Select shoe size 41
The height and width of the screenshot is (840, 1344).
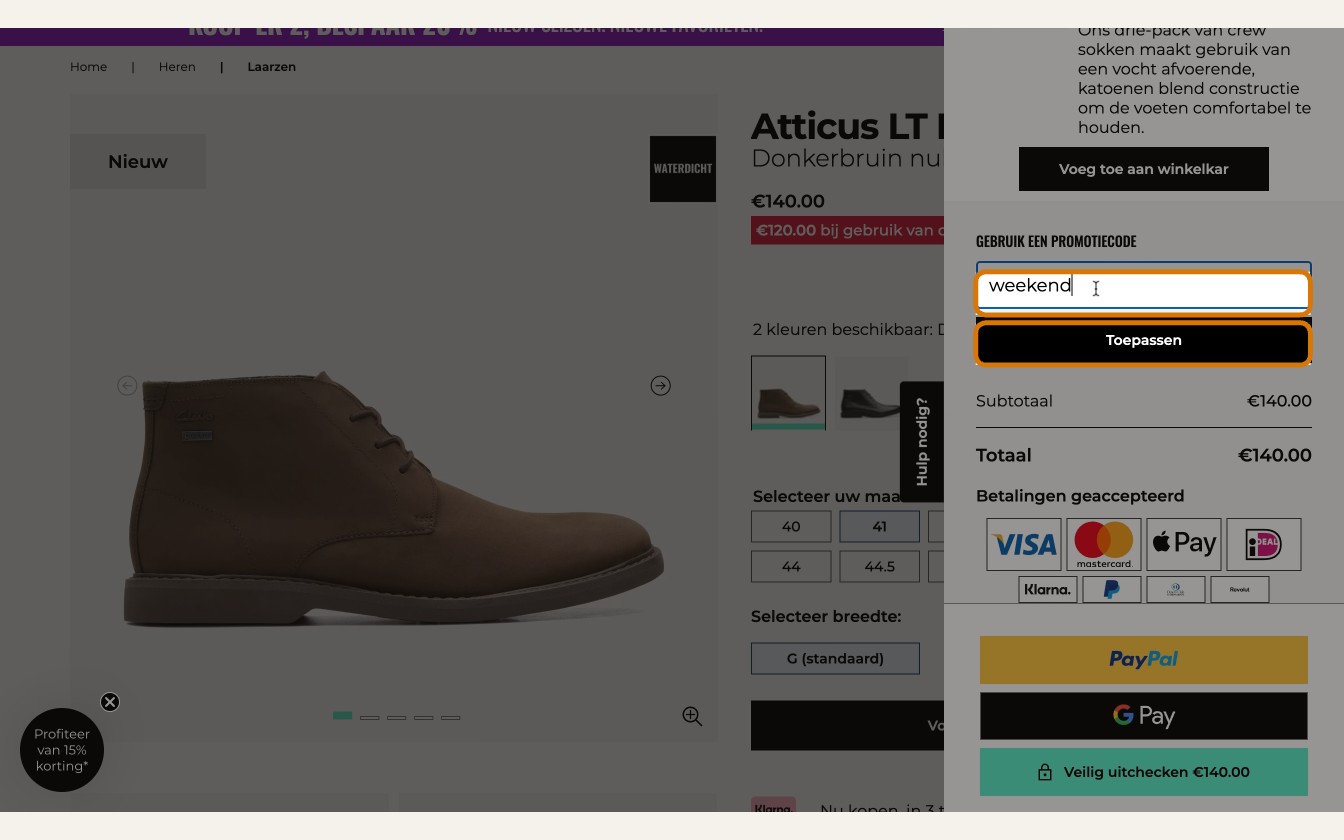[880, 527]
